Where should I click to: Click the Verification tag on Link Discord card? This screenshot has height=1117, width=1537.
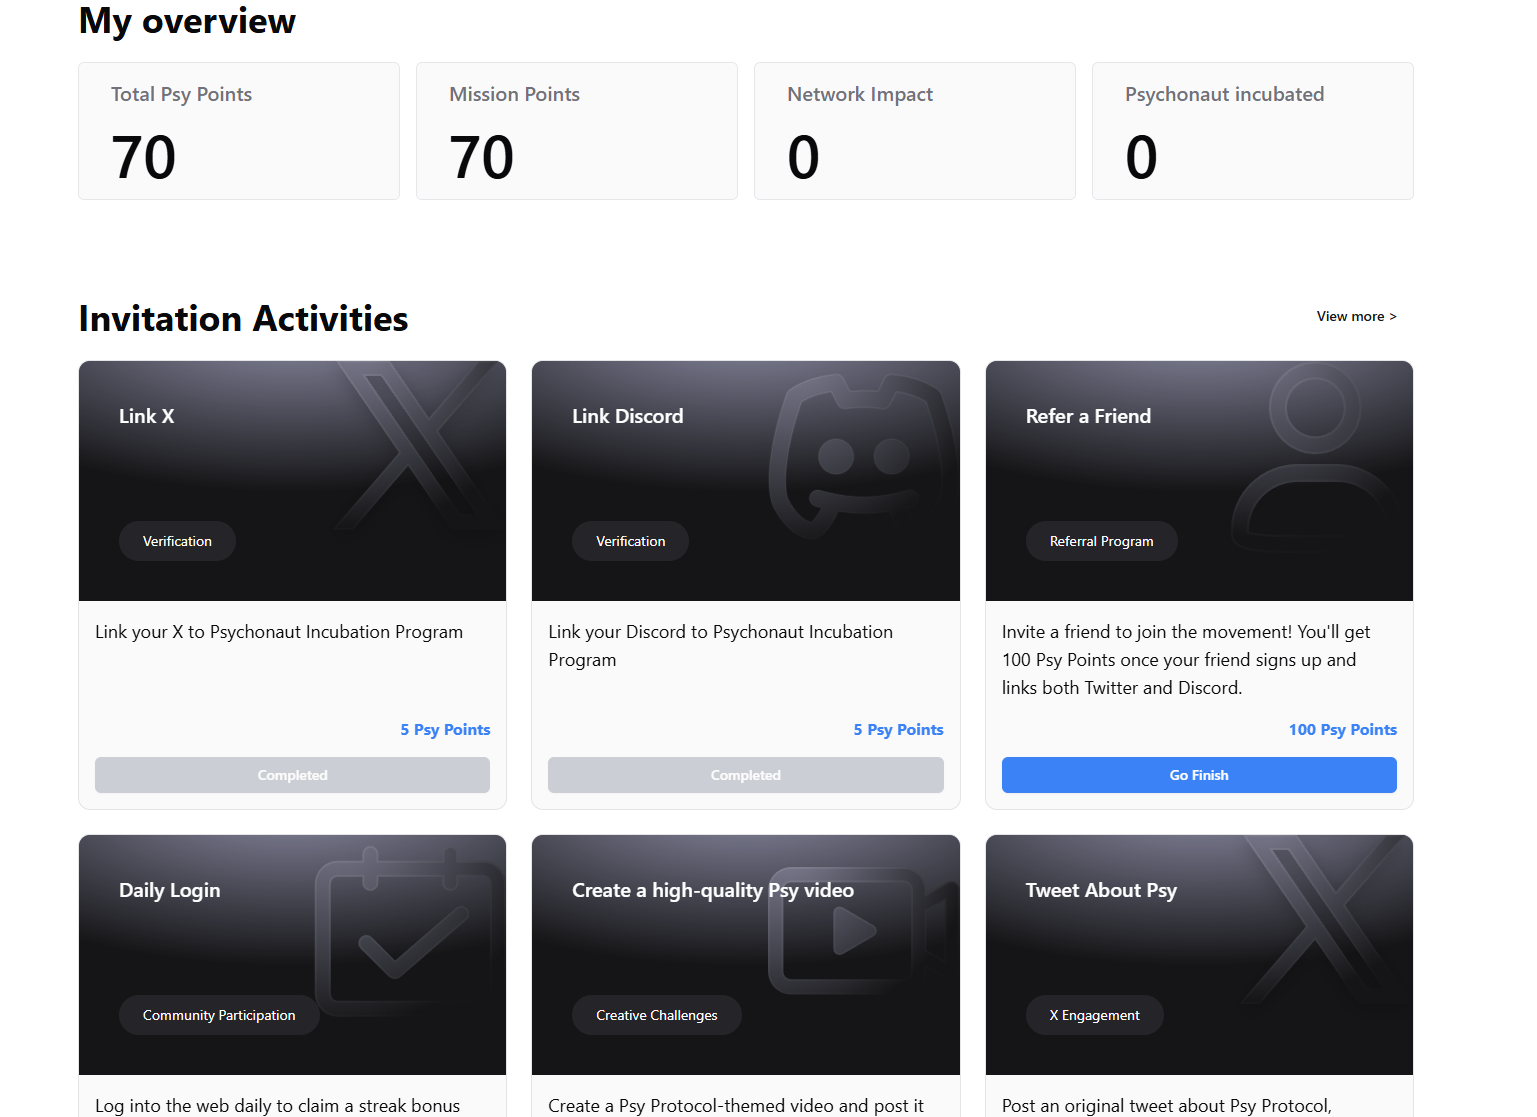tap(630, 541)
